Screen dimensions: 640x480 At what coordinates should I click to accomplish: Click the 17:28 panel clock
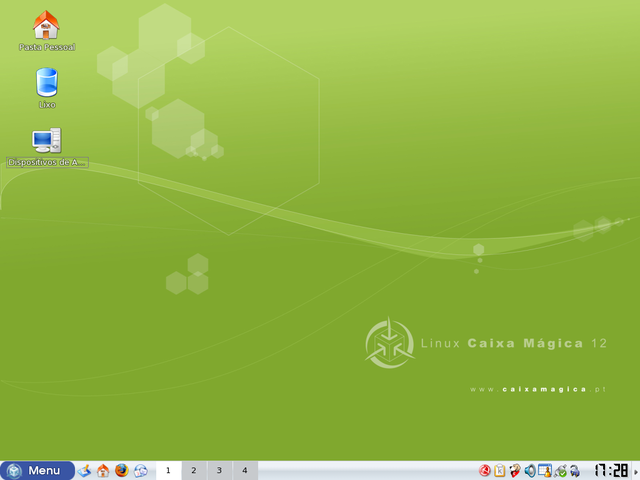click(x=611, y=471)
